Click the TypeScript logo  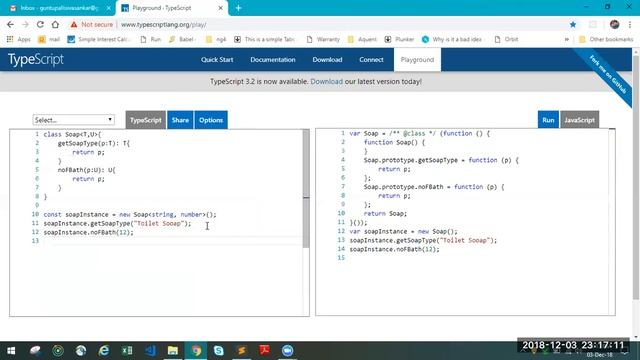[x=36, y=60]
